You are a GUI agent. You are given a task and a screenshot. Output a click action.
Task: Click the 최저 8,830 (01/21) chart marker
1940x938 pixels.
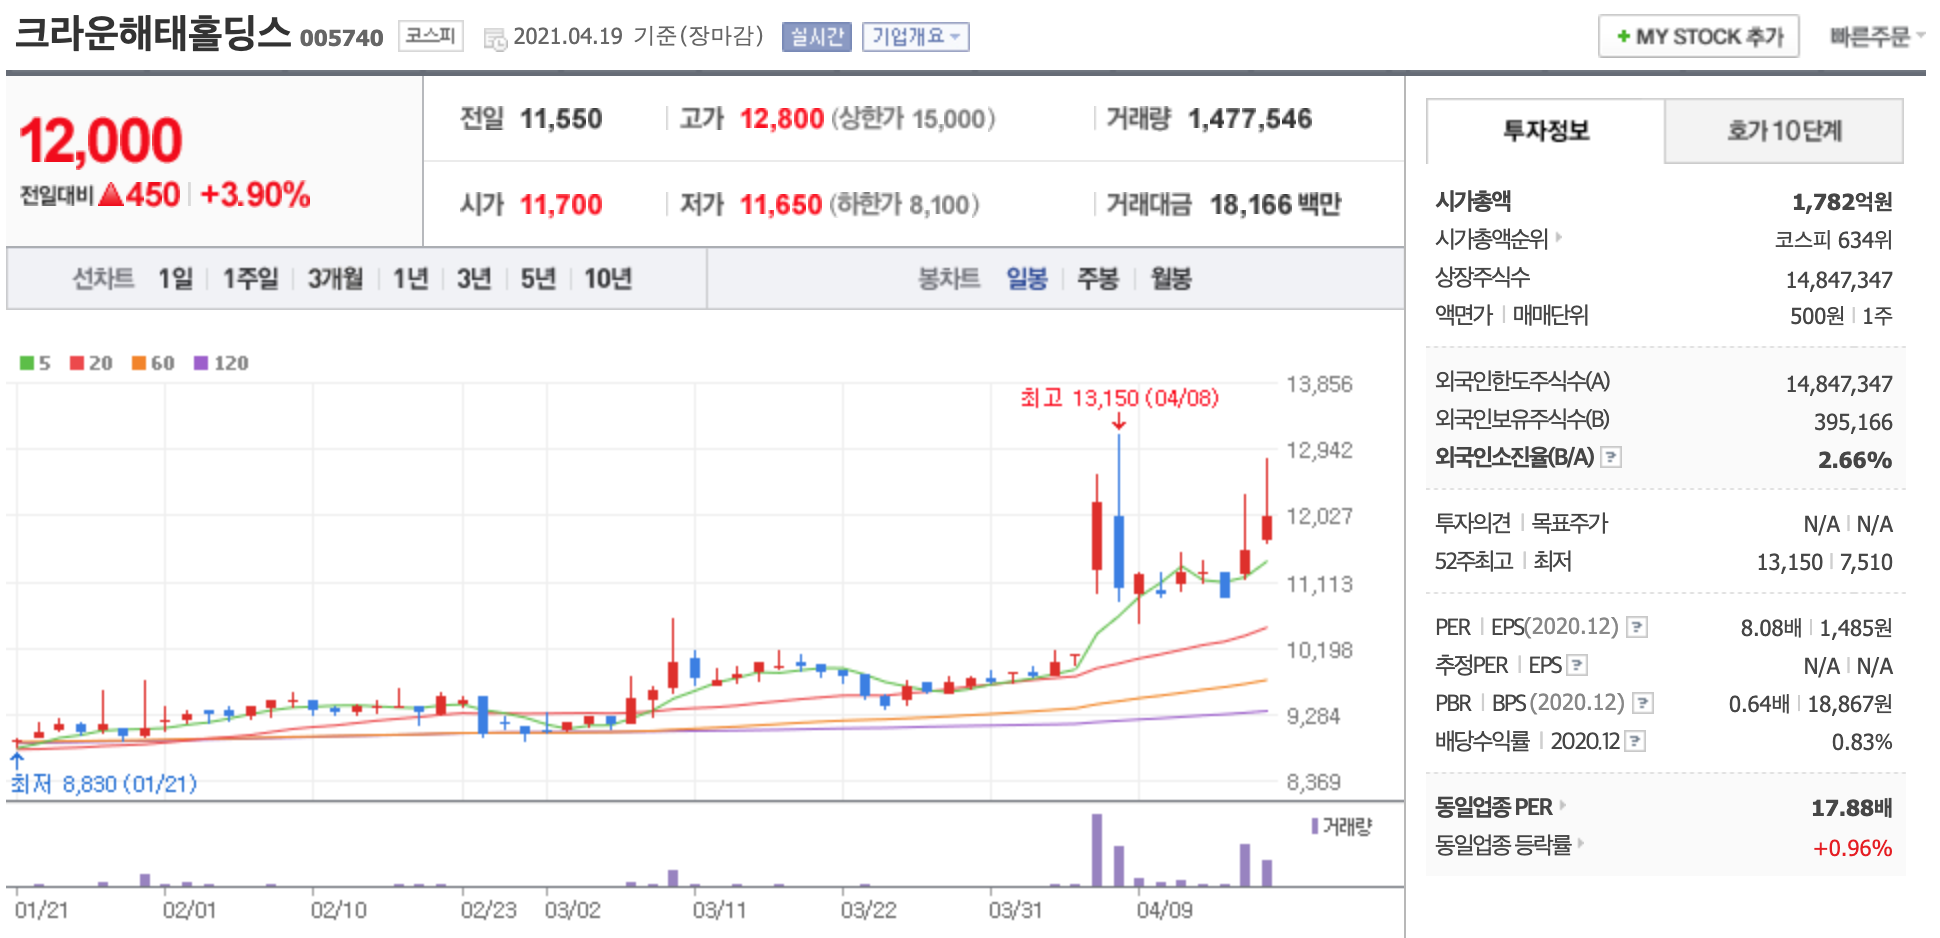click(x=104, y=783)
